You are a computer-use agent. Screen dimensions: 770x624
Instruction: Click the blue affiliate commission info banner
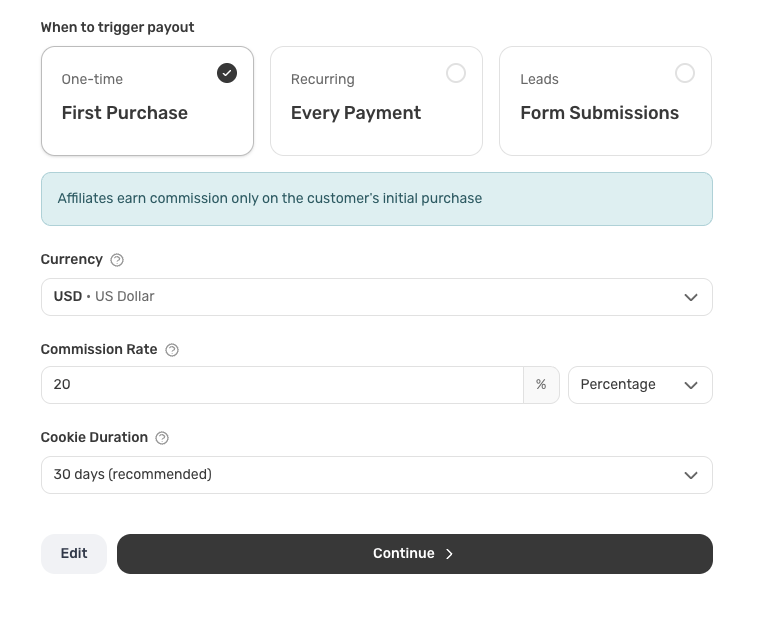pyautogui.click(x=376, y=199)
